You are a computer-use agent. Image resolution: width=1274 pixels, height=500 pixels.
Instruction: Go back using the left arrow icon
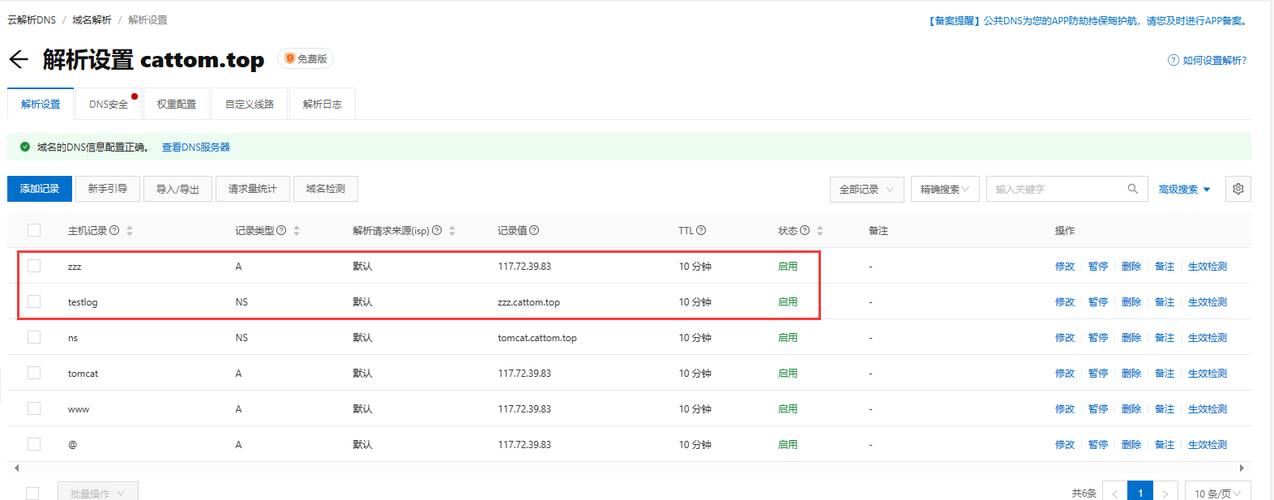(18, 60)
